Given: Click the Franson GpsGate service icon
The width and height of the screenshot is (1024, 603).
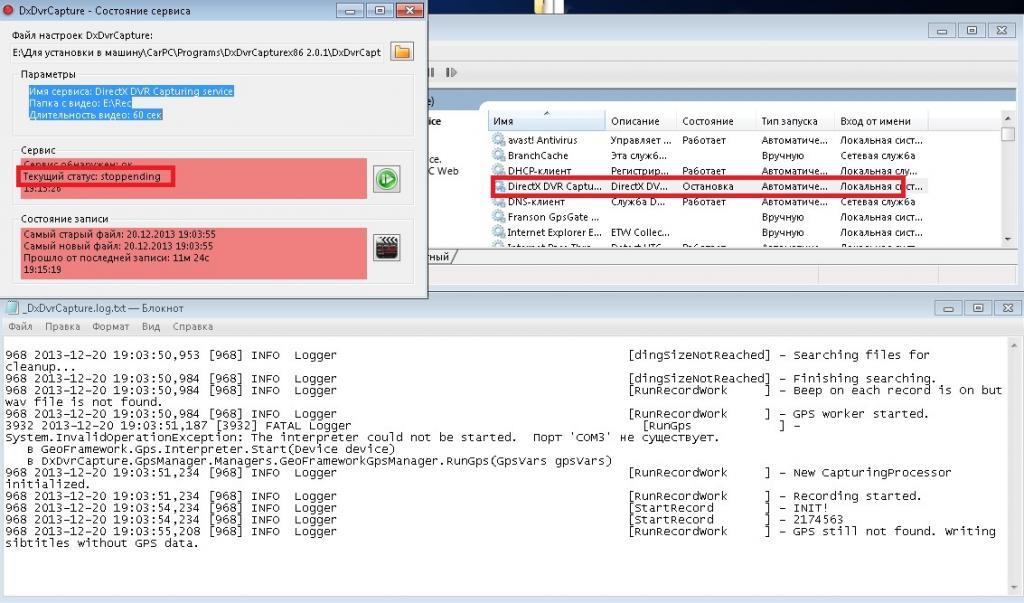Looking at the screenshot, I should (x=499, y=217).
